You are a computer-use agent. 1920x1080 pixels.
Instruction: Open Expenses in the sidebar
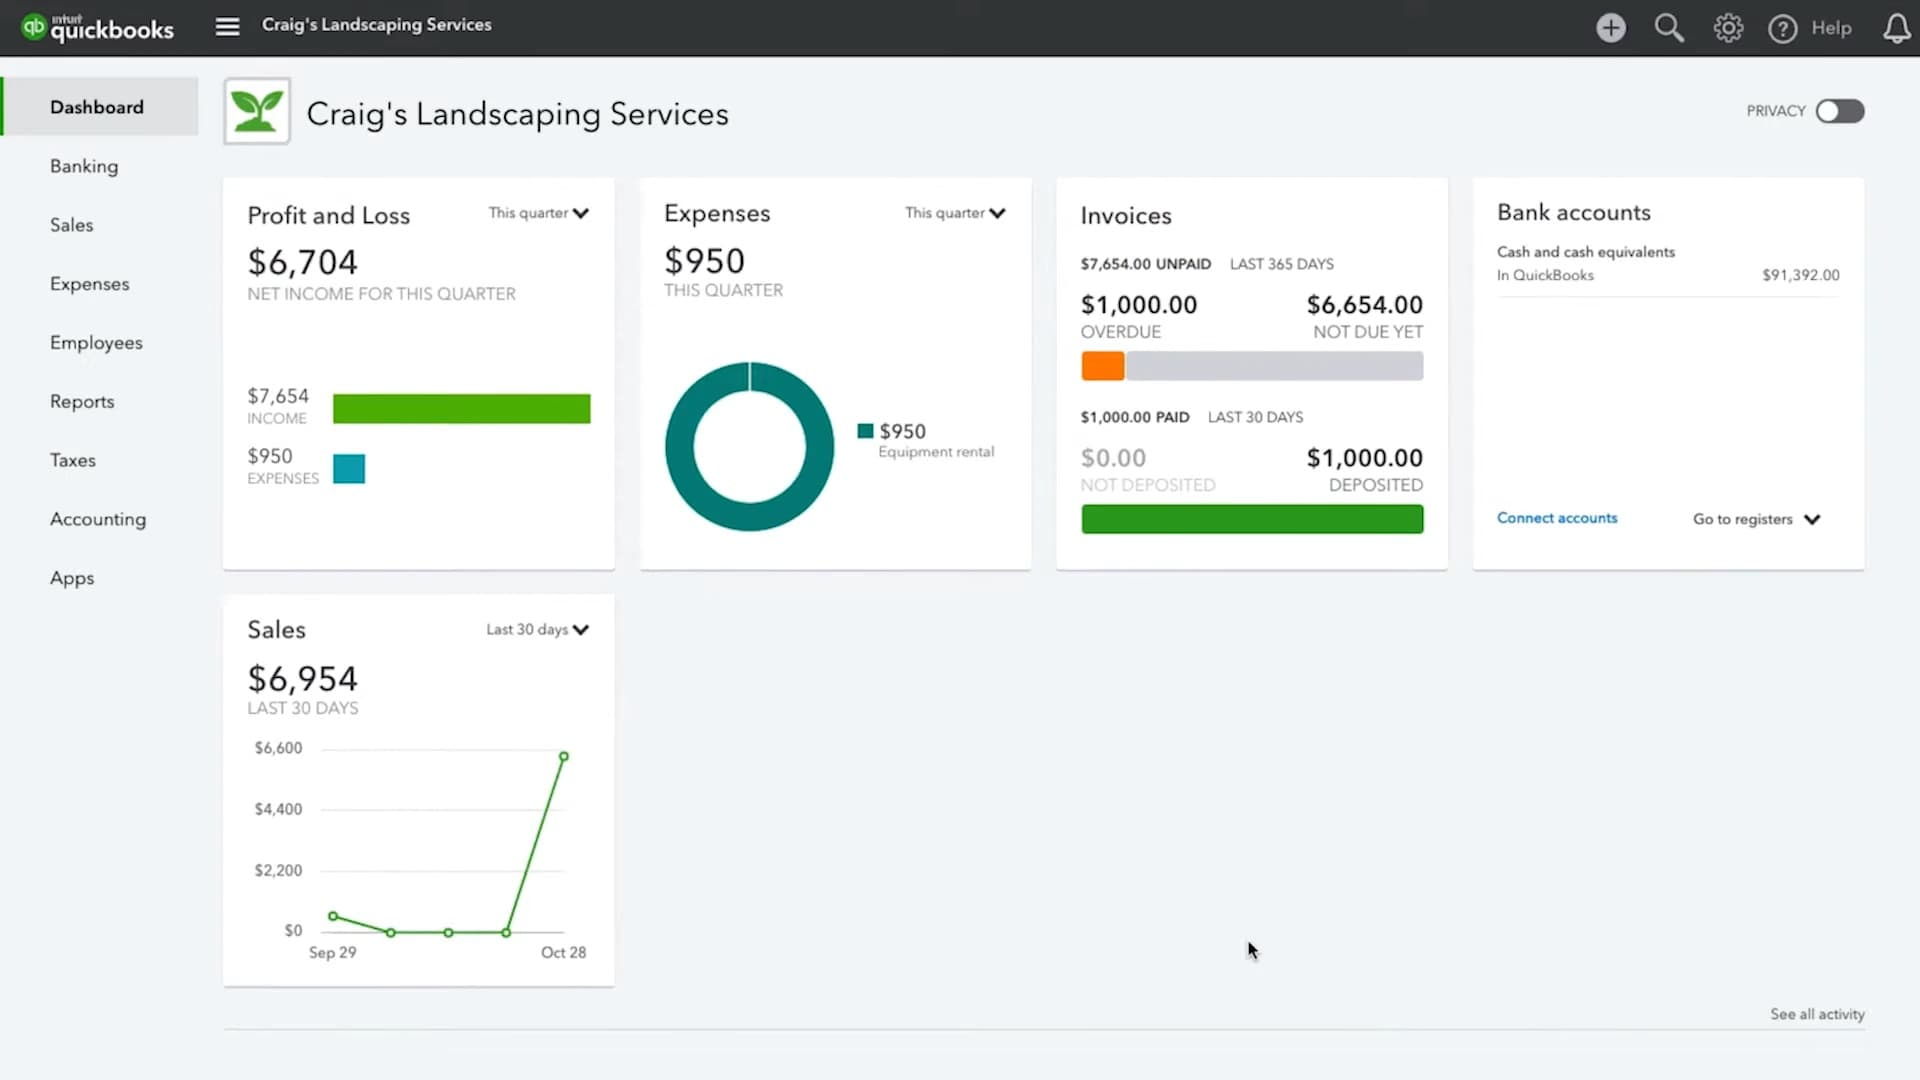90,284
